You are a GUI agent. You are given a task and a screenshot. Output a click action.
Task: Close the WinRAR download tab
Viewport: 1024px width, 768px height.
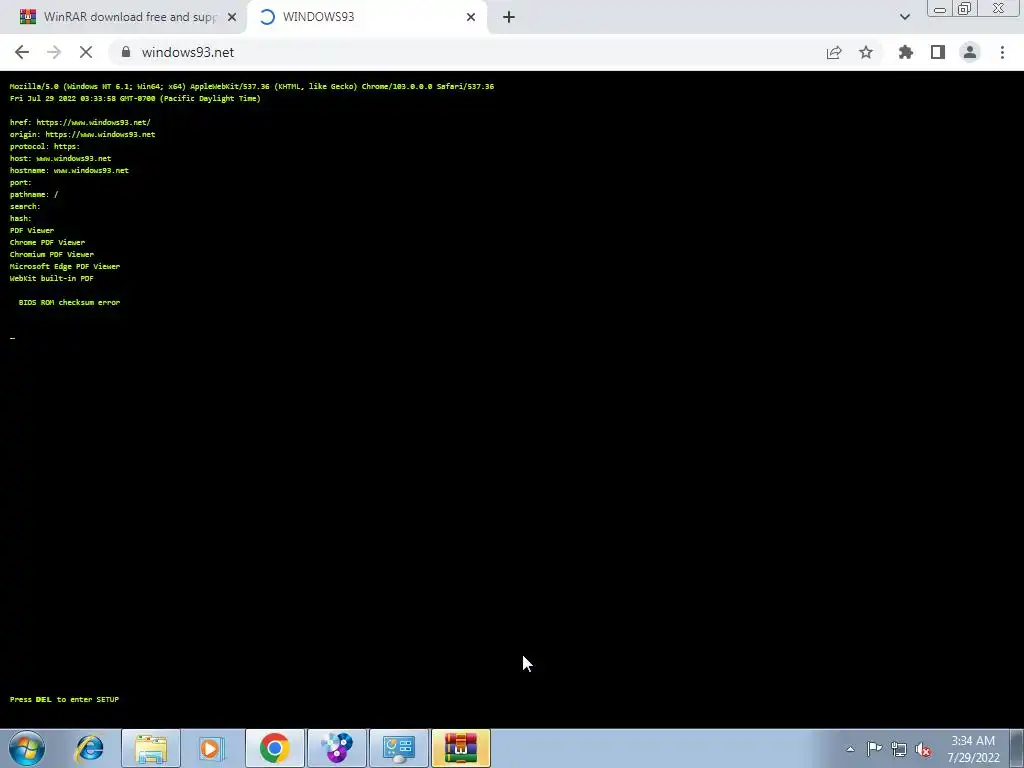[x=231, y=17]
